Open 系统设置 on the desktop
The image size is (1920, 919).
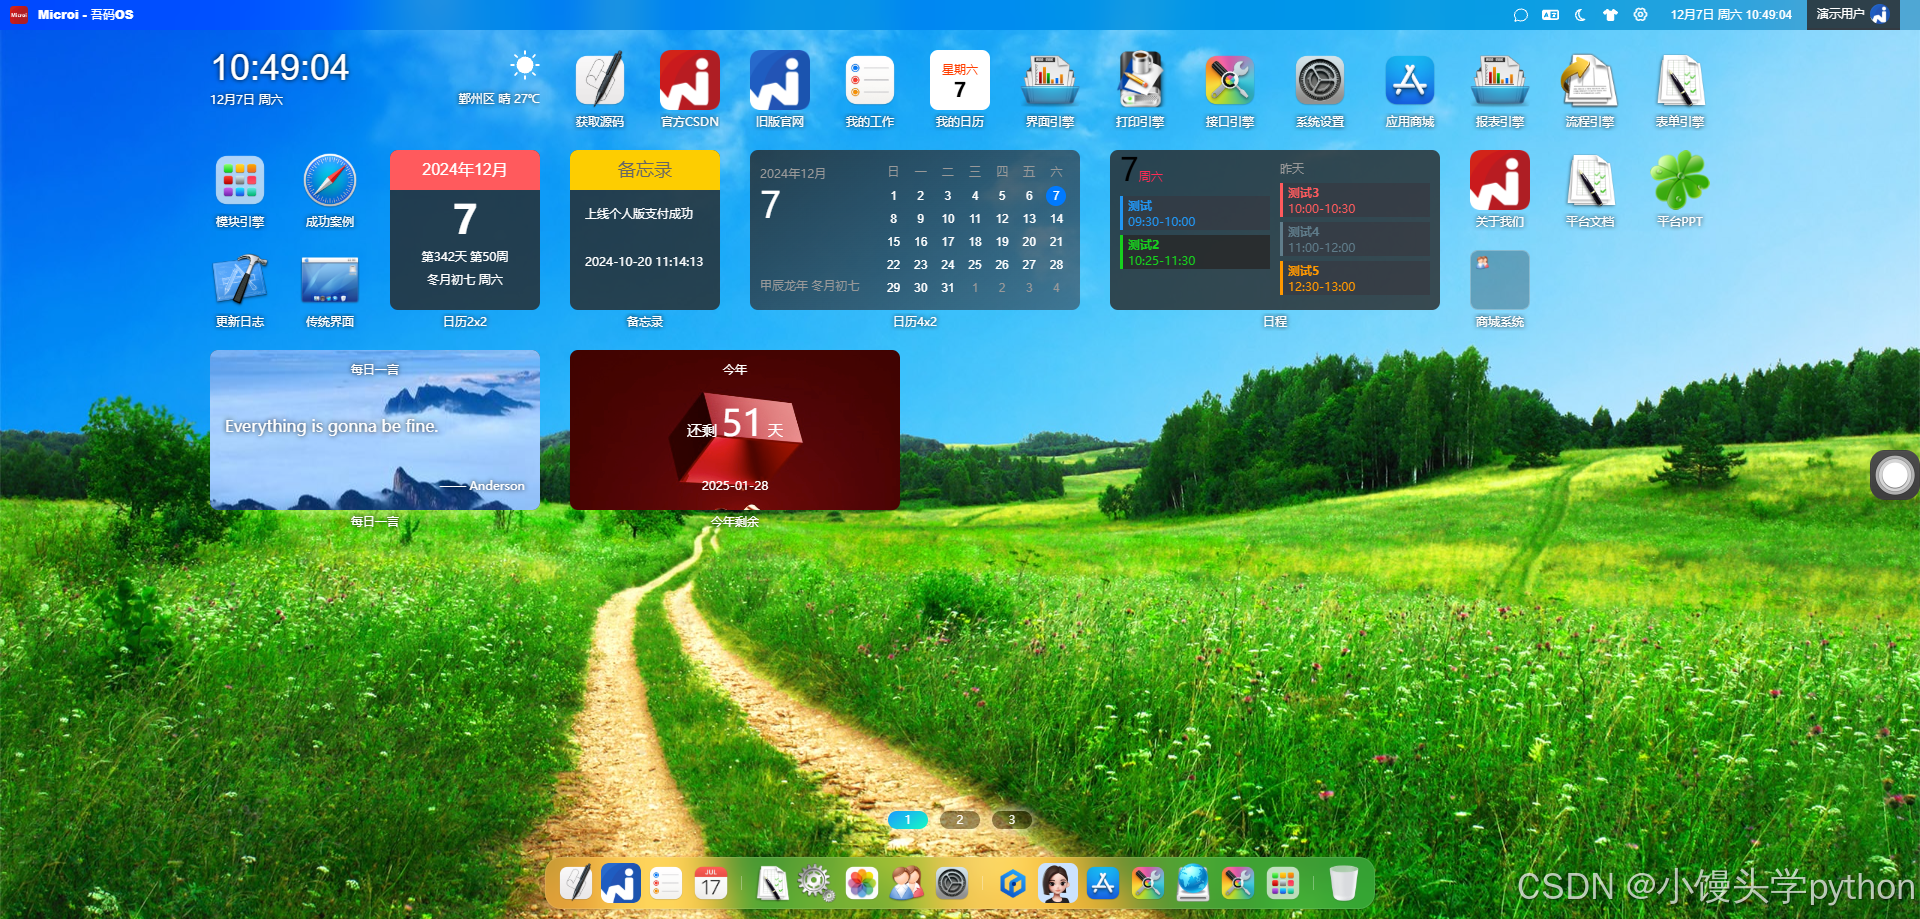click(1320, 80)
